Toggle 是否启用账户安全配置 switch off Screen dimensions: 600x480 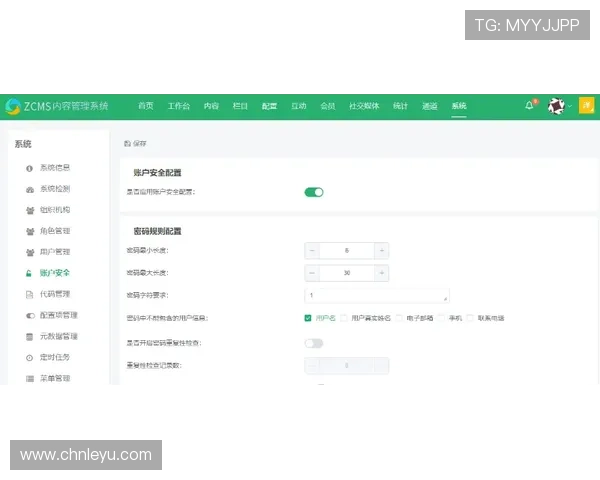pyautogui.click(x=314, y=192)
